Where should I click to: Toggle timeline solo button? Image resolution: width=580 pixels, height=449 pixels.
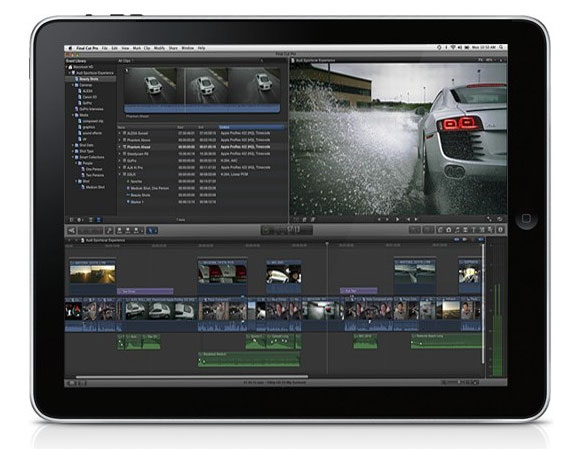[x=473, y=239]
